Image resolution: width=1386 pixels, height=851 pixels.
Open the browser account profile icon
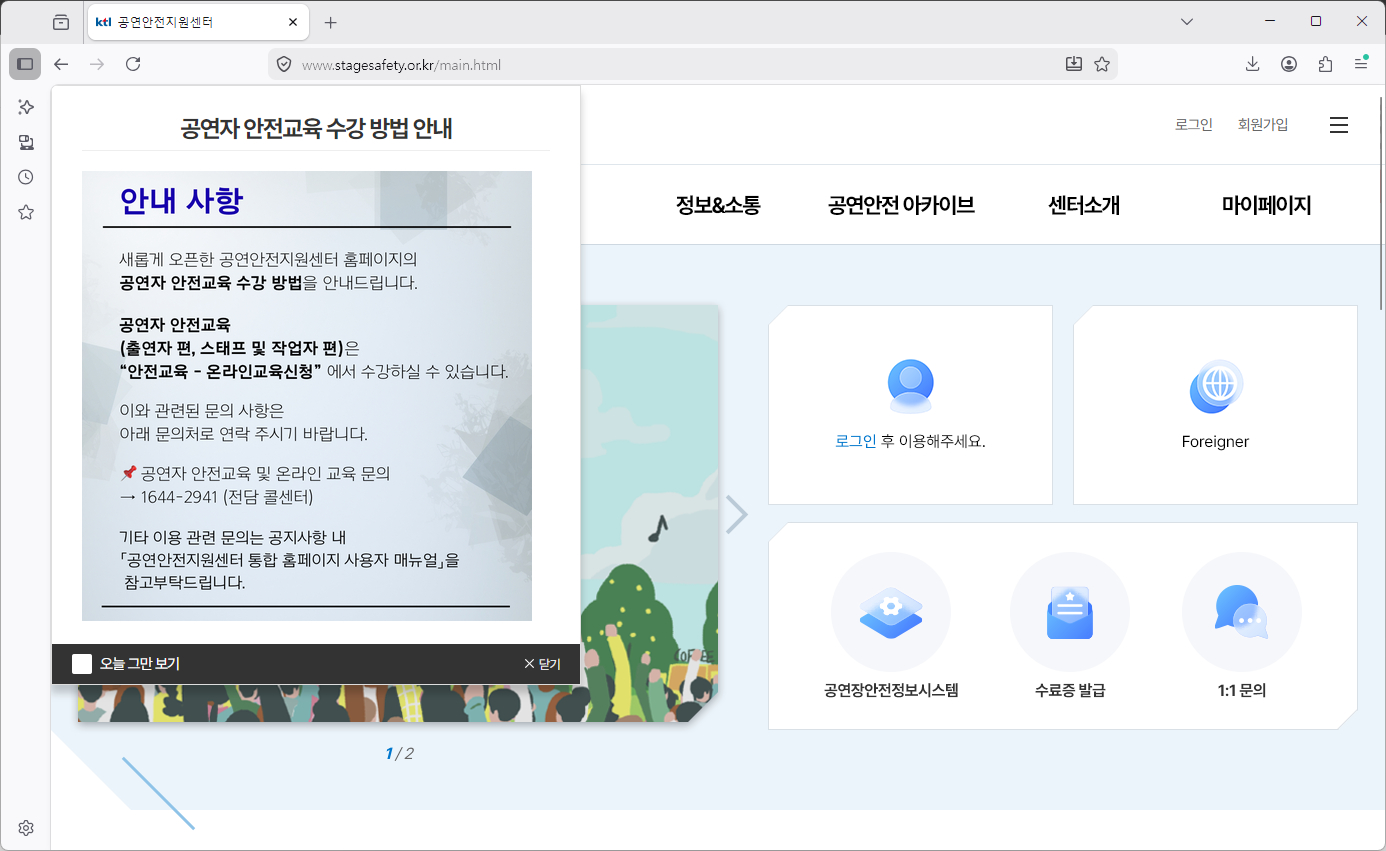point(1289,64)
